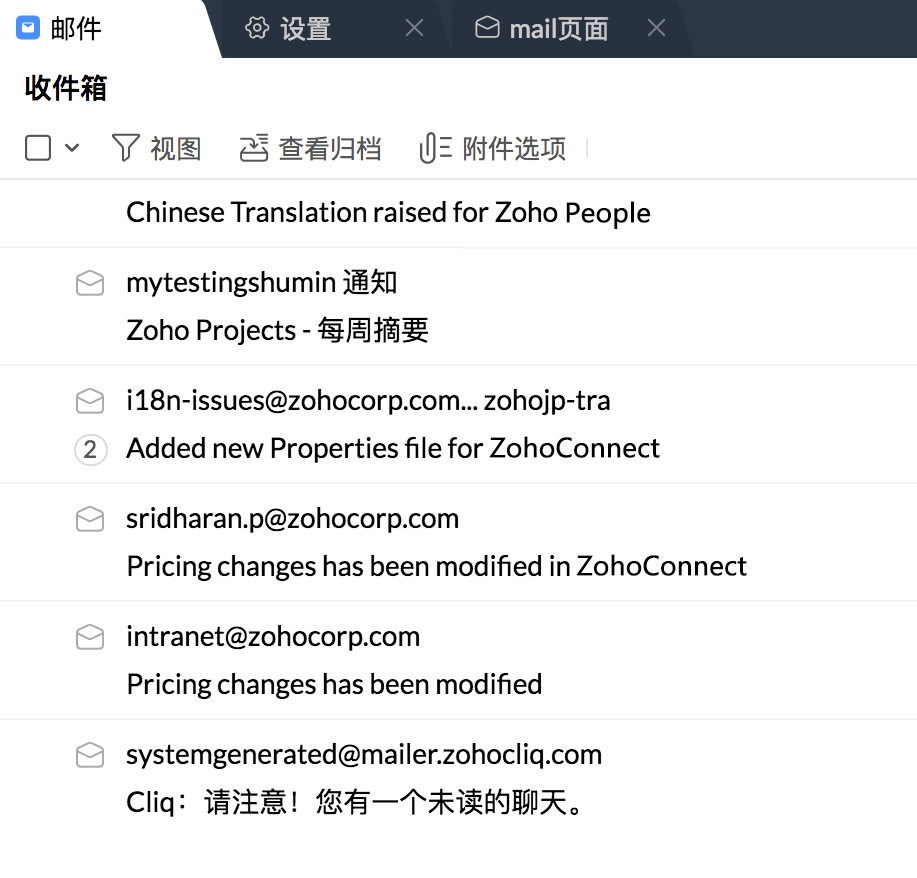917x878 pixels.
Task: Expand the conversation count badge showing 2
Action: tap(90, 450)
